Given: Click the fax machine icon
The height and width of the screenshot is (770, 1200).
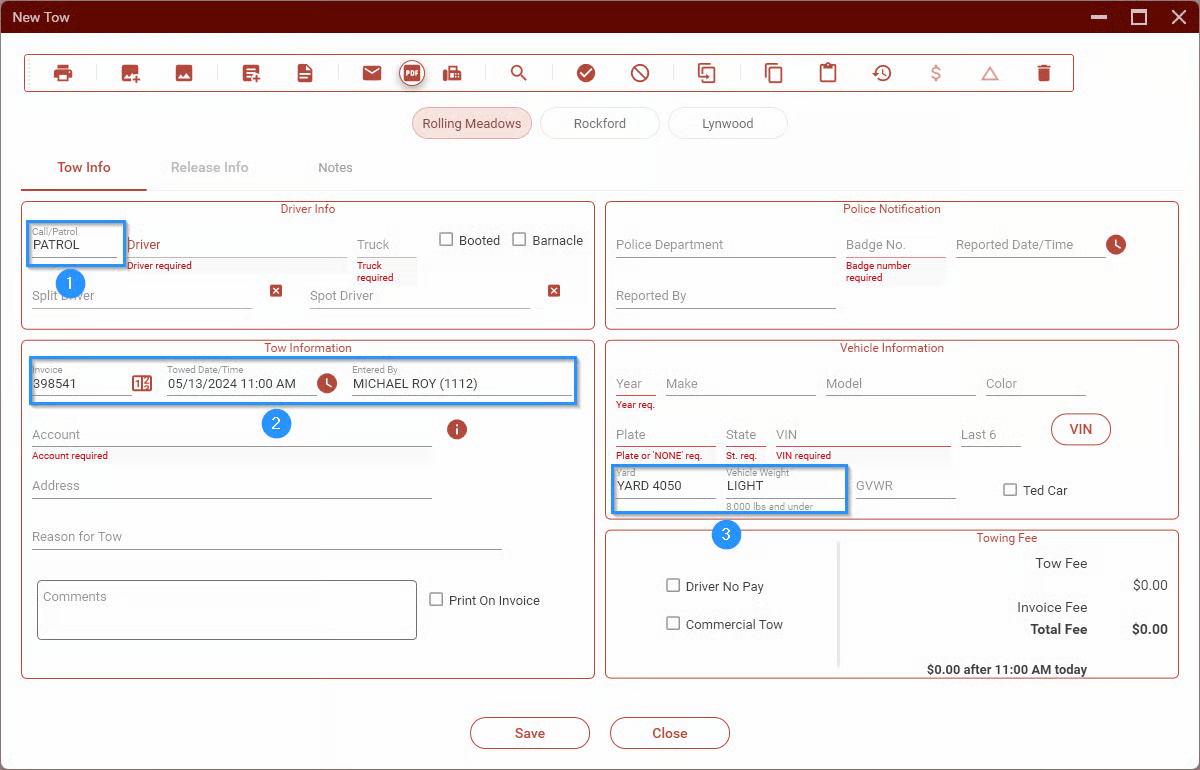Looking at the screenshot, I should [452, 73].
